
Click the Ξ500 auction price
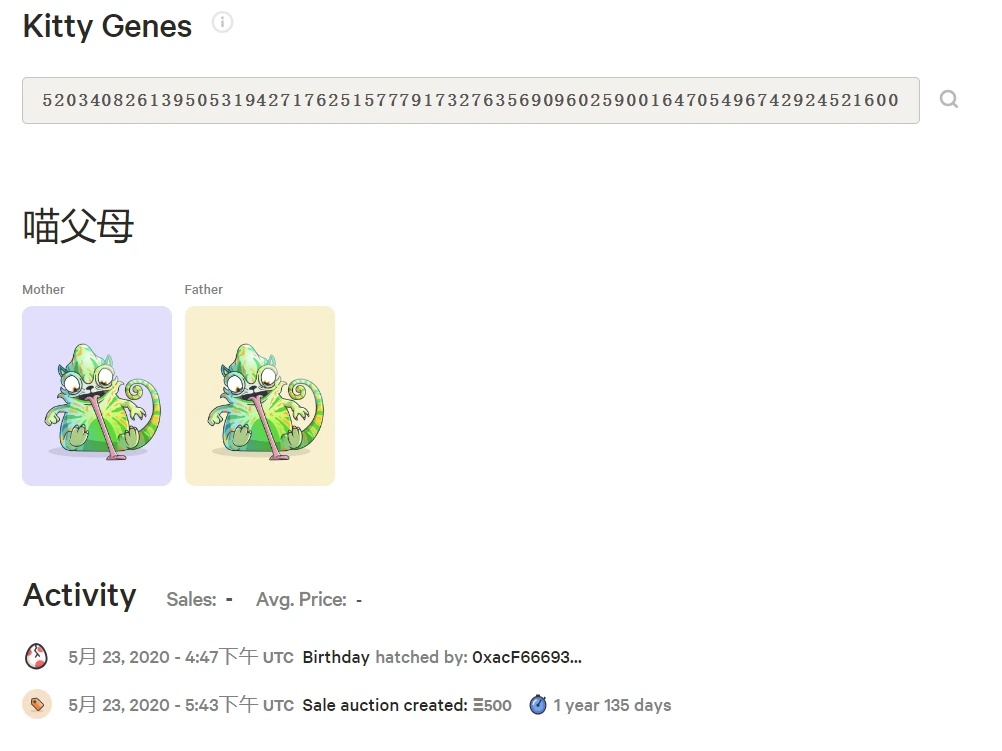[492, 705]
